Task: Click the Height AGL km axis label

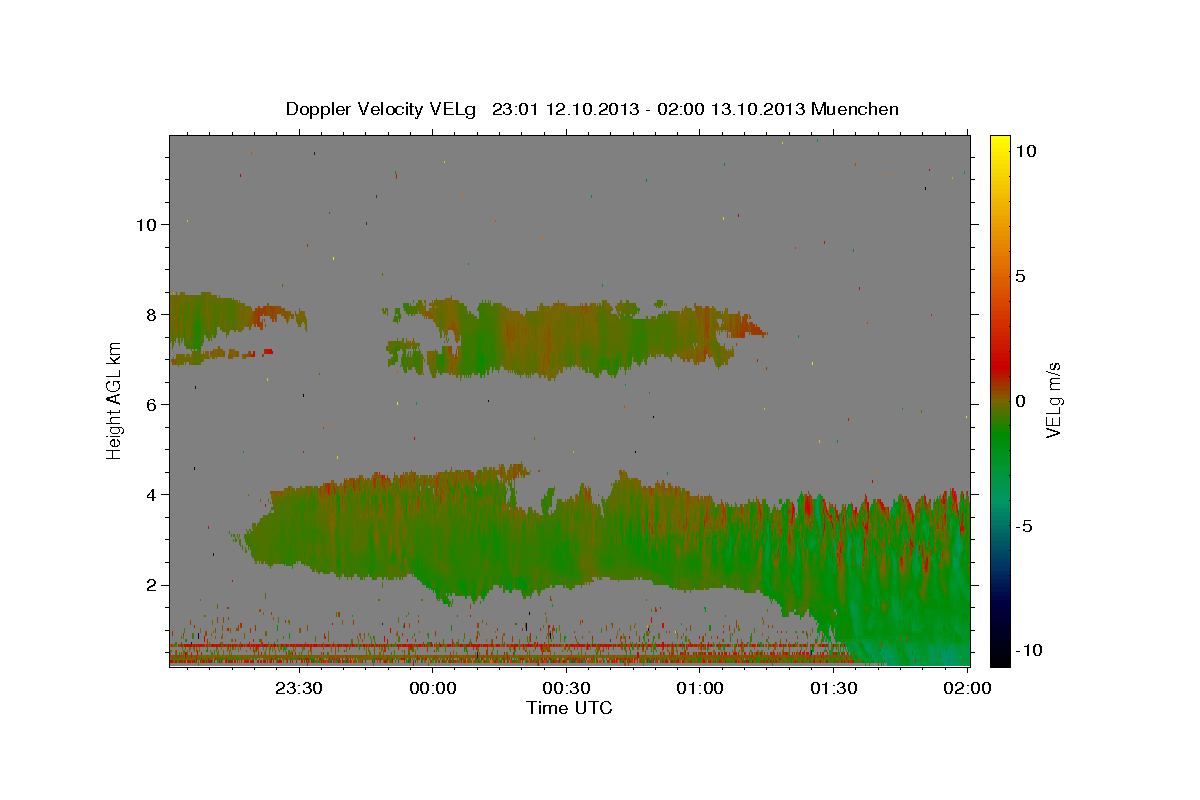Action: [115, 400]
